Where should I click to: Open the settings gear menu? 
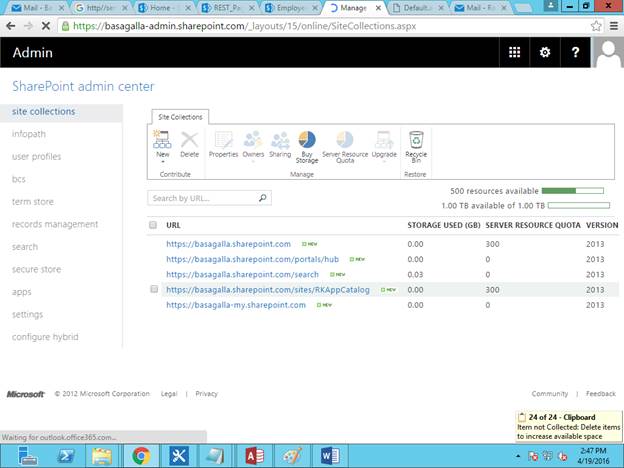[x=545, y=52]
